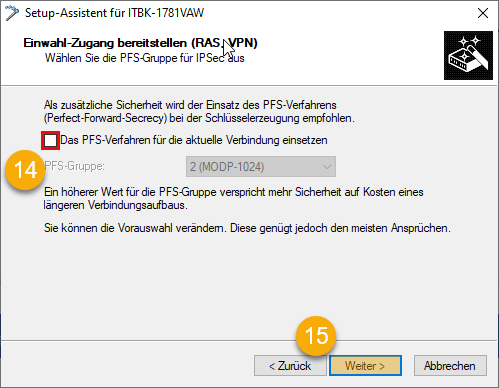This screenshot has height=388, width=499.
Task: Click the orange step 15 marker
Action: pos(316,335)
